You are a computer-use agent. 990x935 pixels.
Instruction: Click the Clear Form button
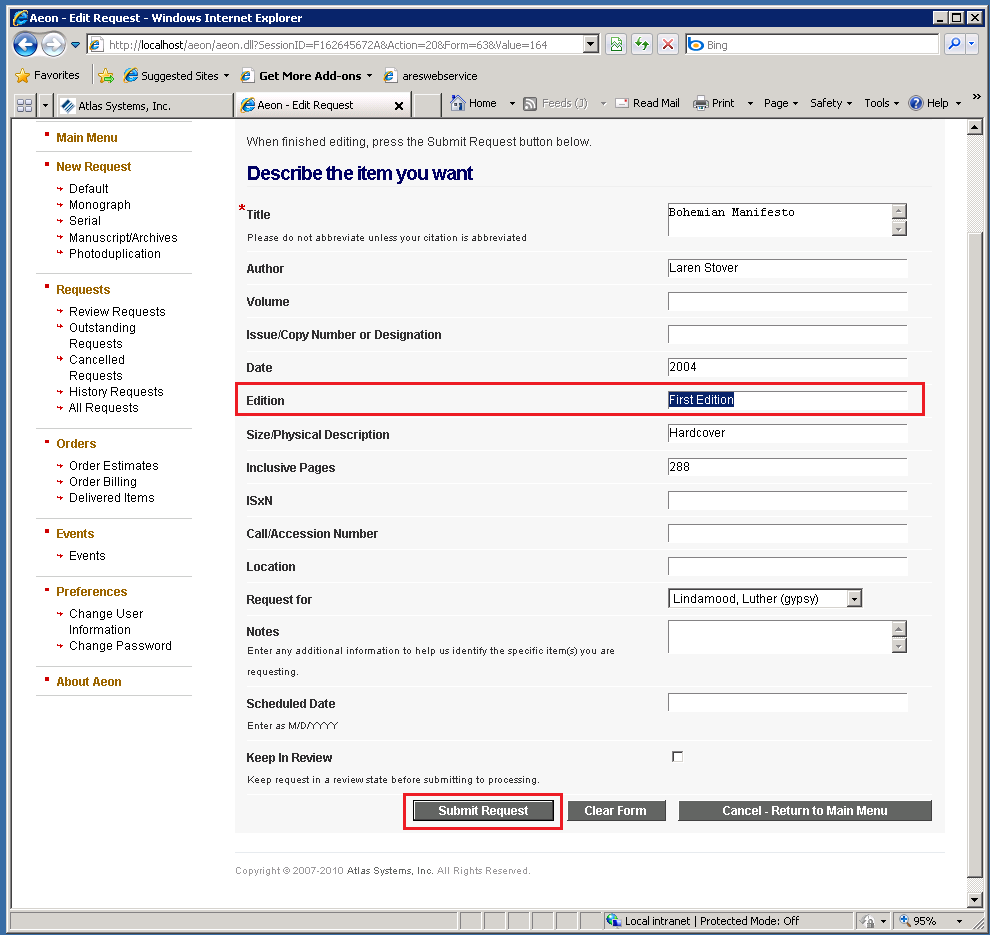616,811
